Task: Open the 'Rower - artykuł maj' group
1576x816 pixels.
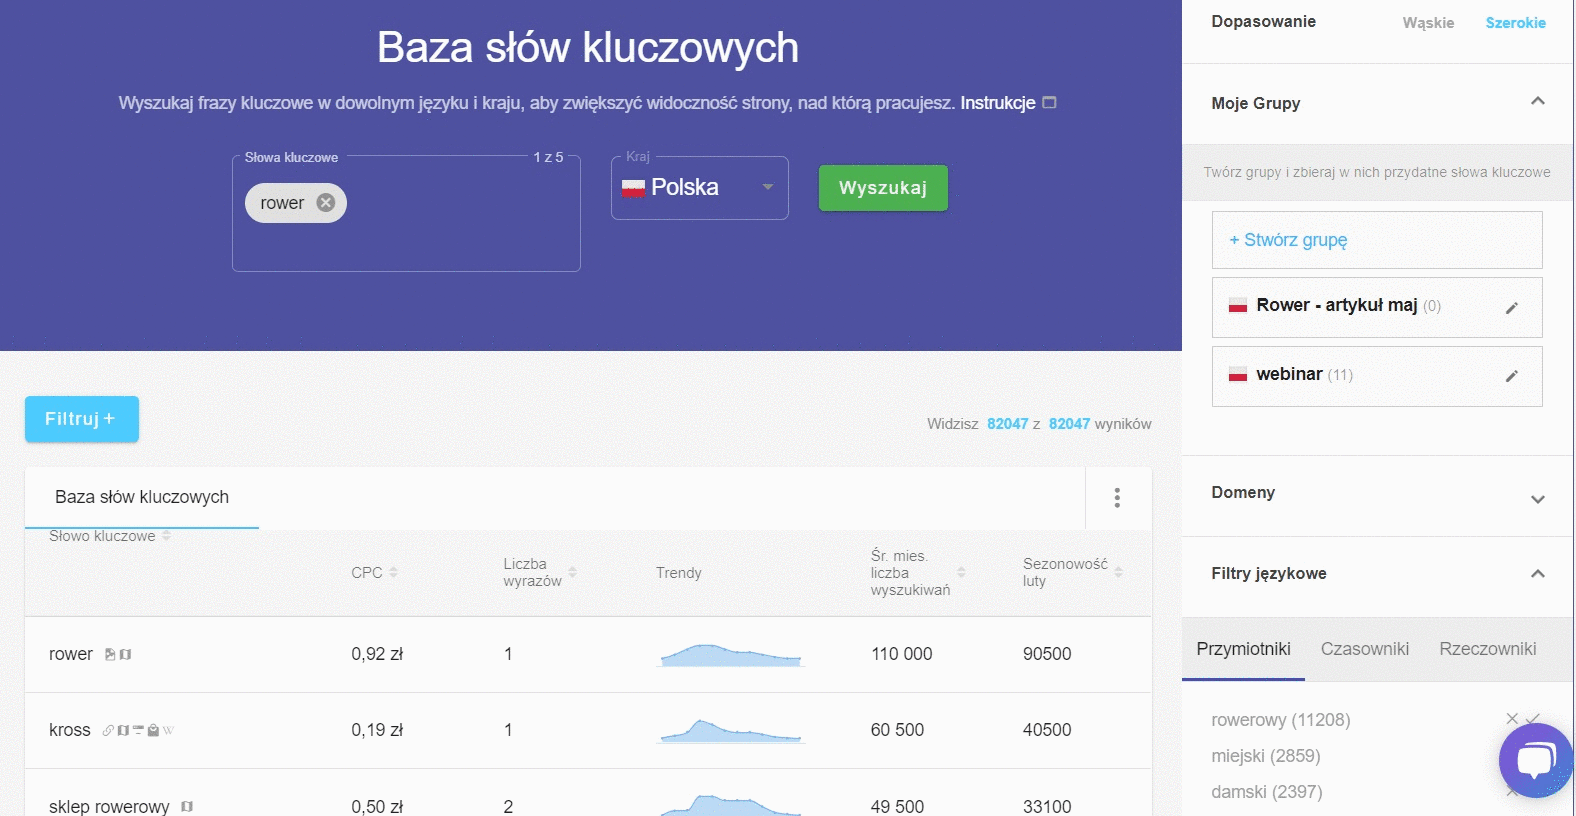Action: click(1376, 307)
